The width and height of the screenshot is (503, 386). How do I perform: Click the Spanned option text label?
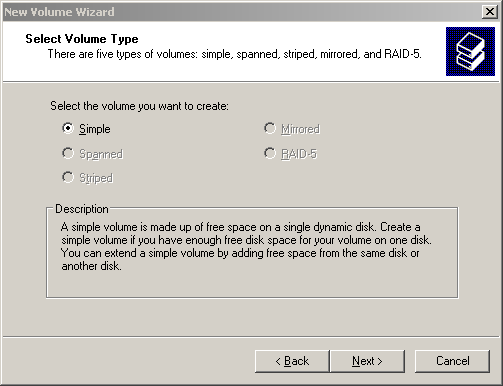[101, 154]
